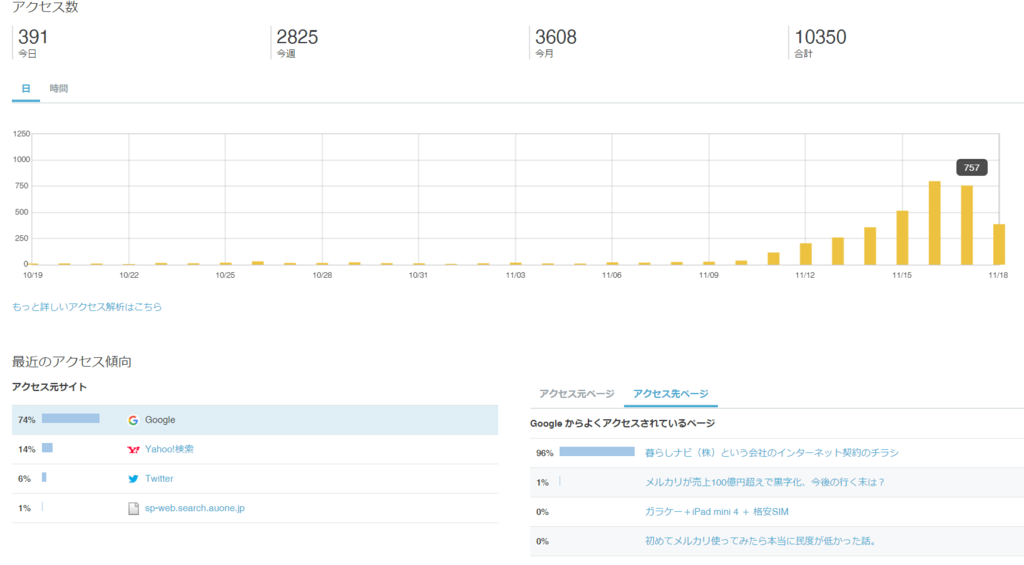Image resolution: width=1024 pixels, height=565 pixels.
Task: Open the sp-web.search.auone.jp link
Action: [195, 508]
